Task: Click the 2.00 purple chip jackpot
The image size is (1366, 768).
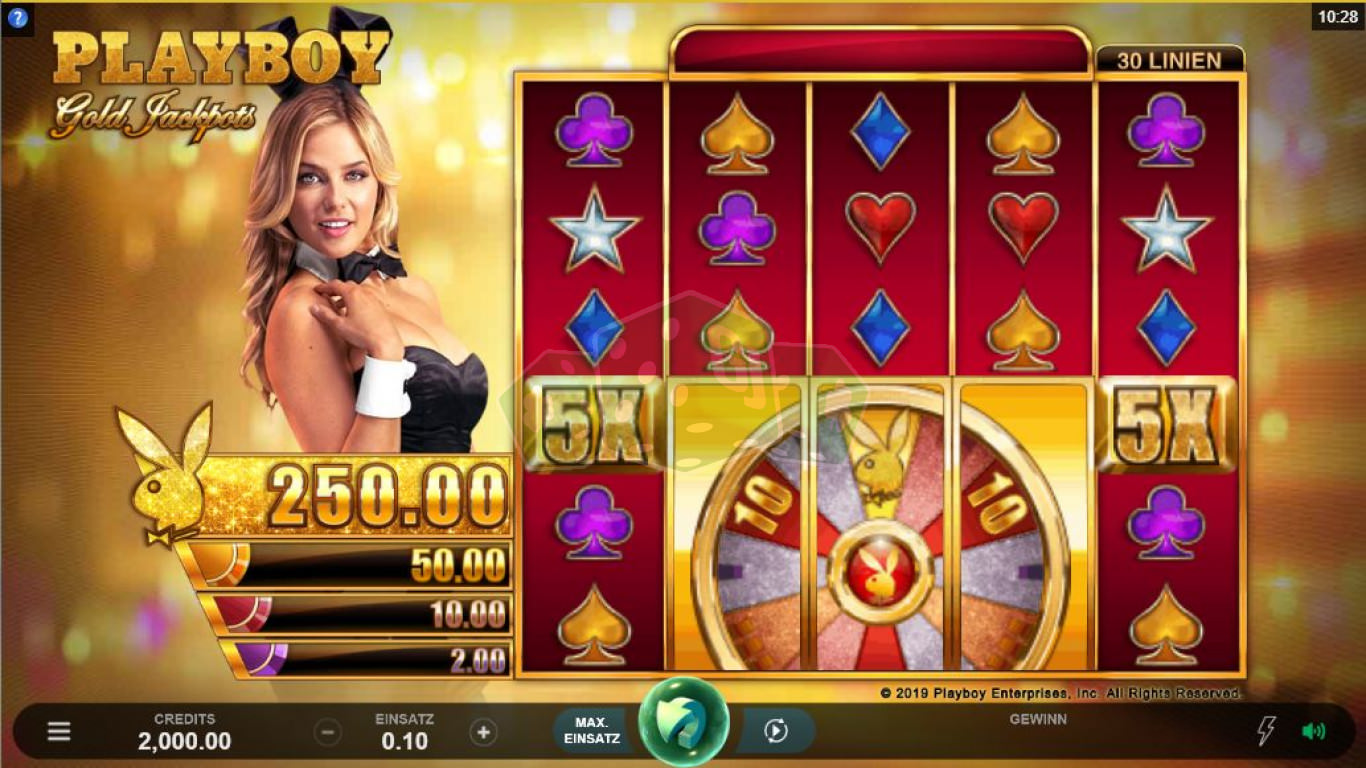Action: [366, 659]
